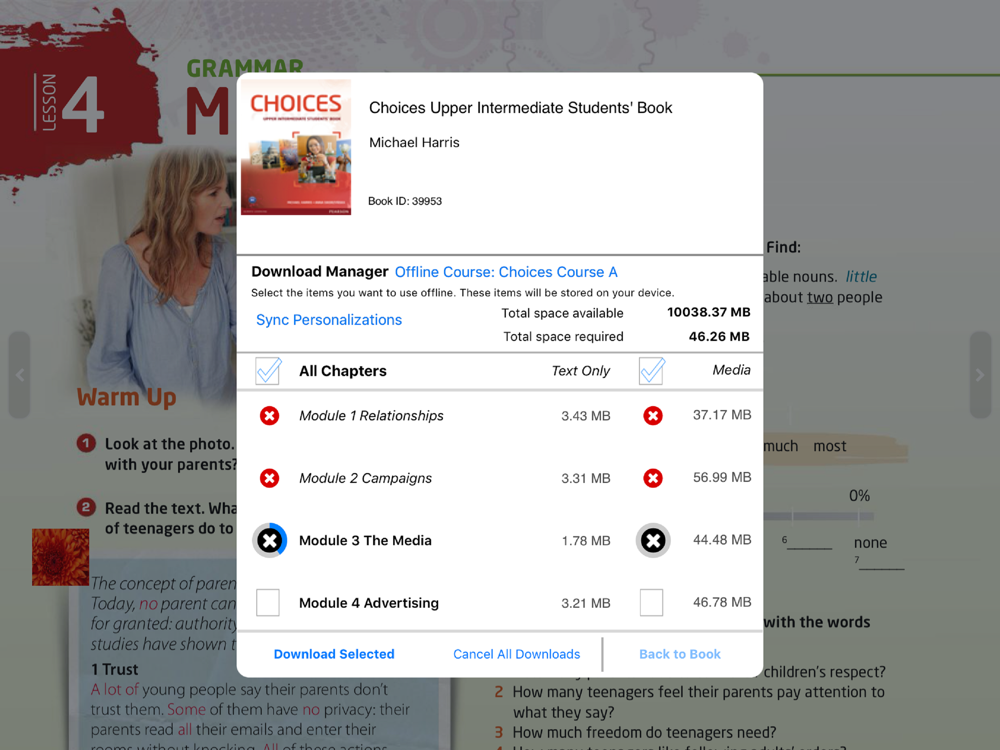Select the Module 3 The Media row

point(500,540)
